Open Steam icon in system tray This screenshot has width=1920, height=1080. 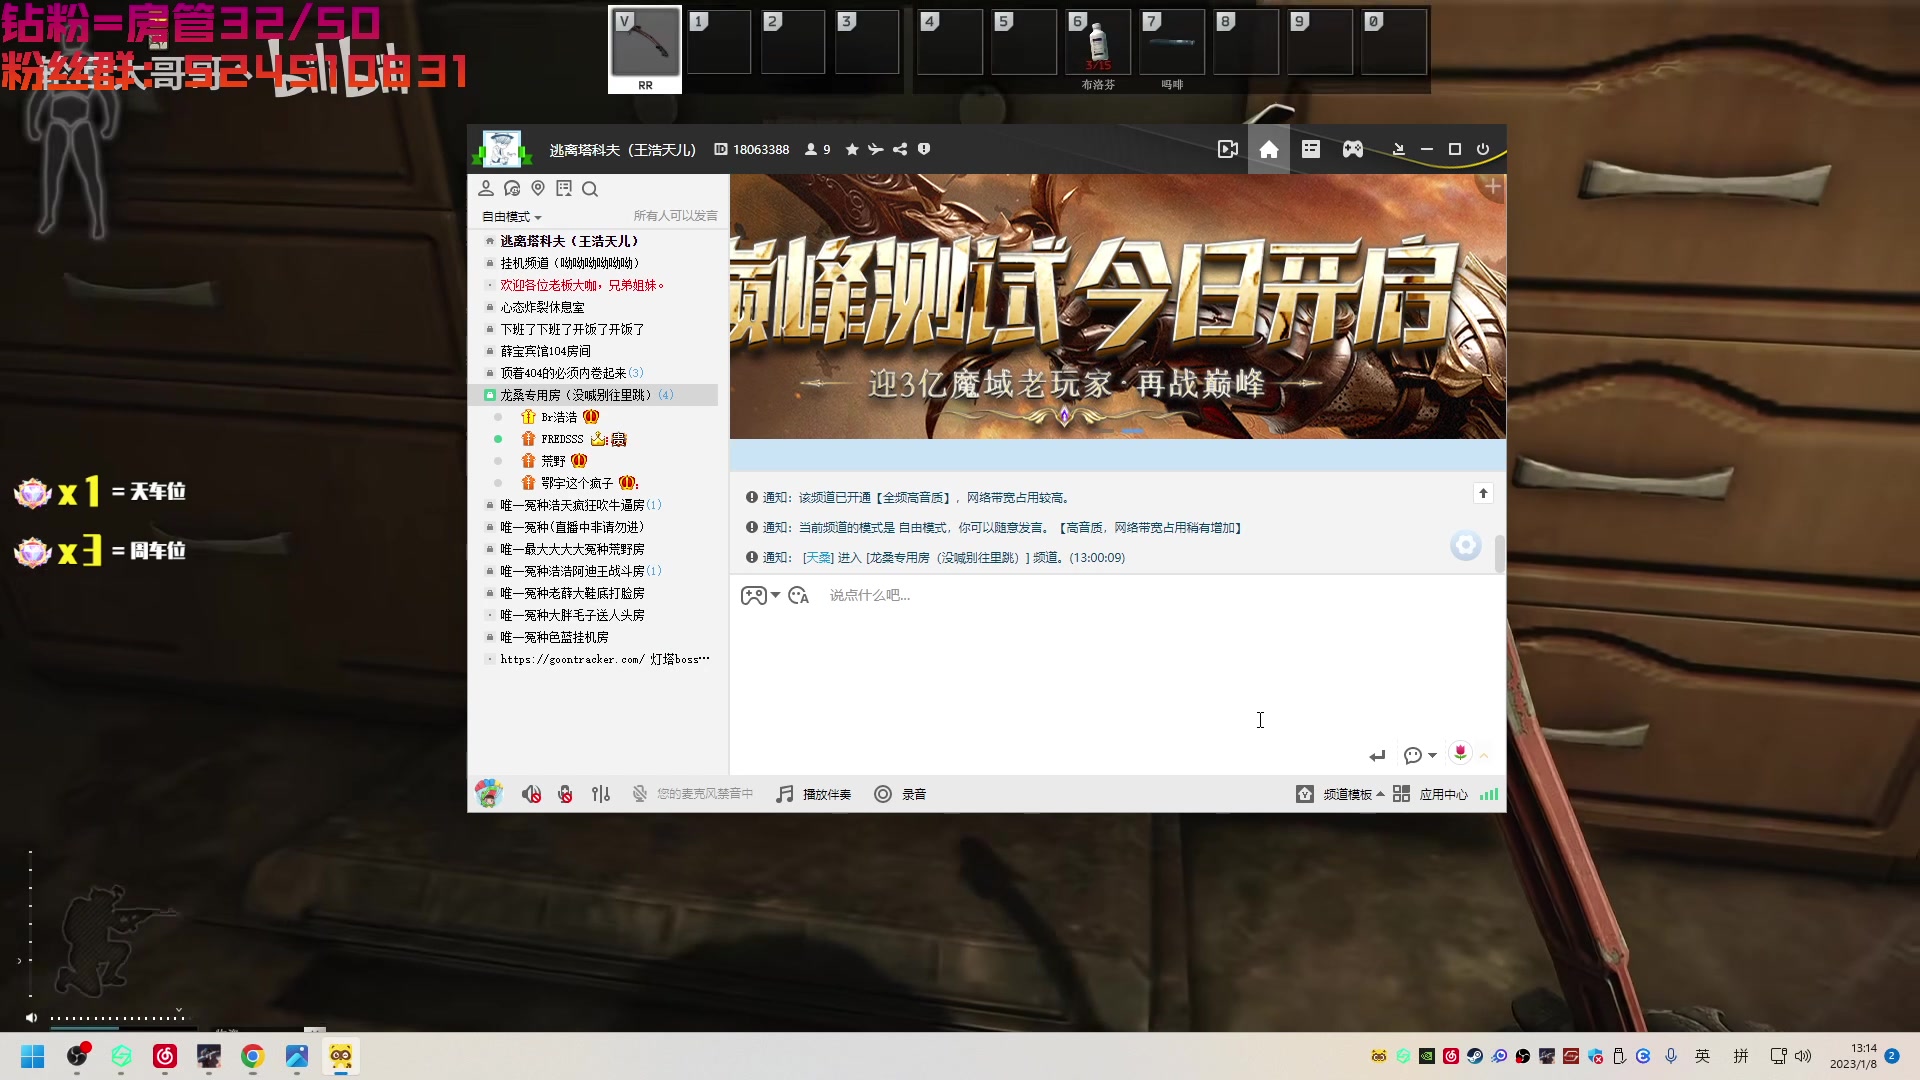1475,1056
